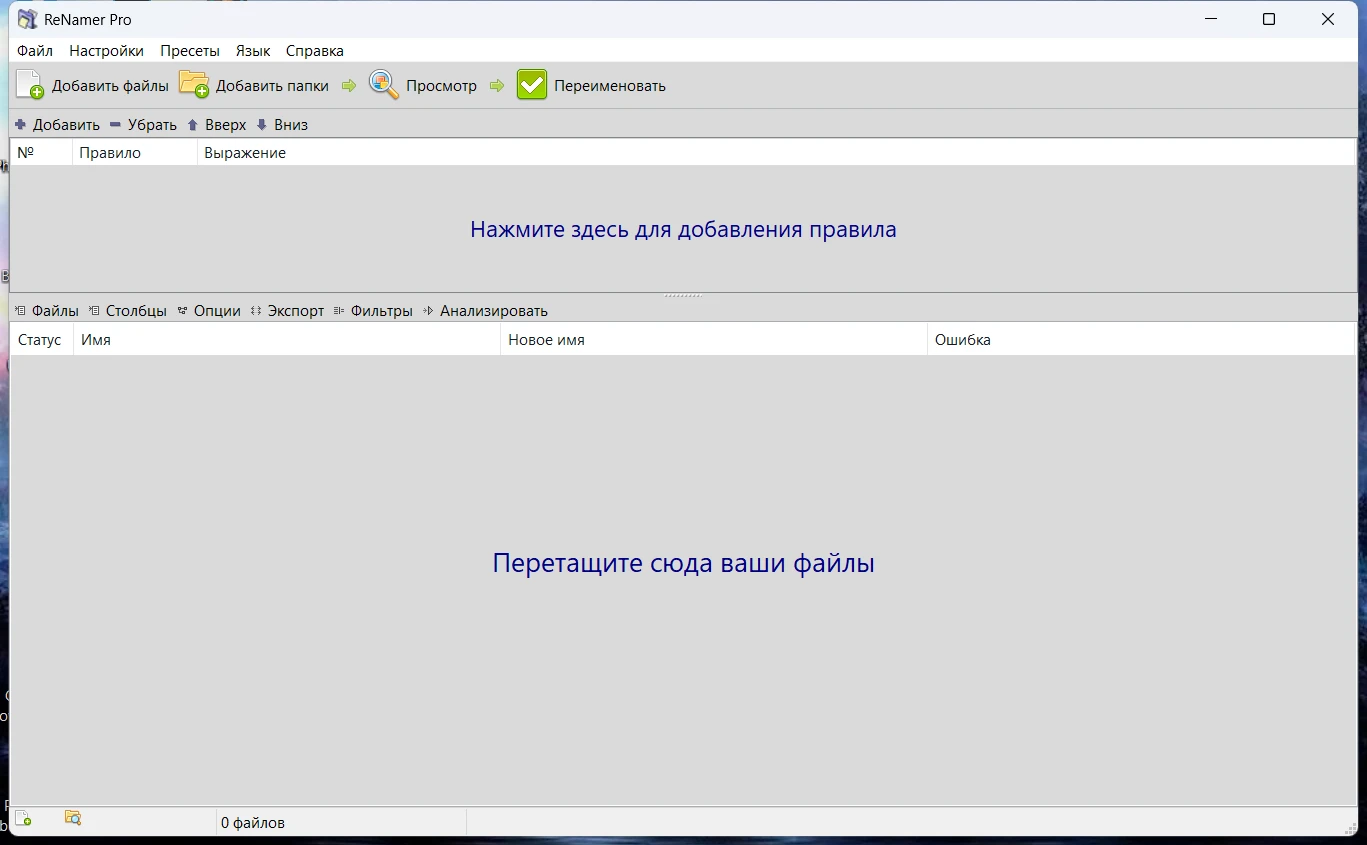Click the Add Files page icon
This screenshot has height=845, width=1367.
[30, 85]
